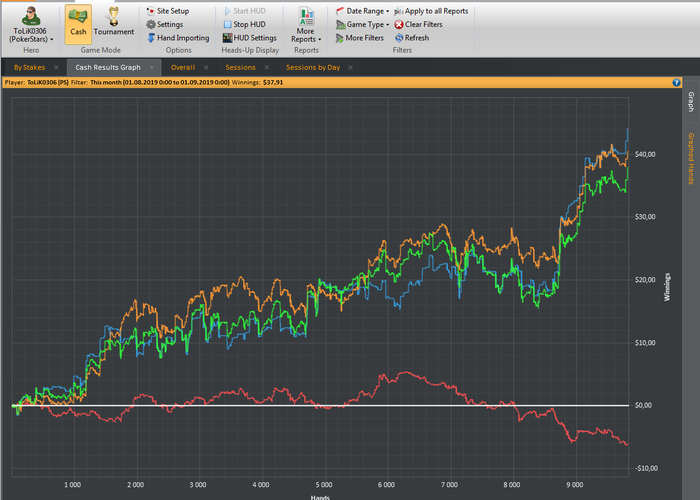
Task: Open the Graphed Hands side panel
Action: pyautogui.click(x=690, y=159)
